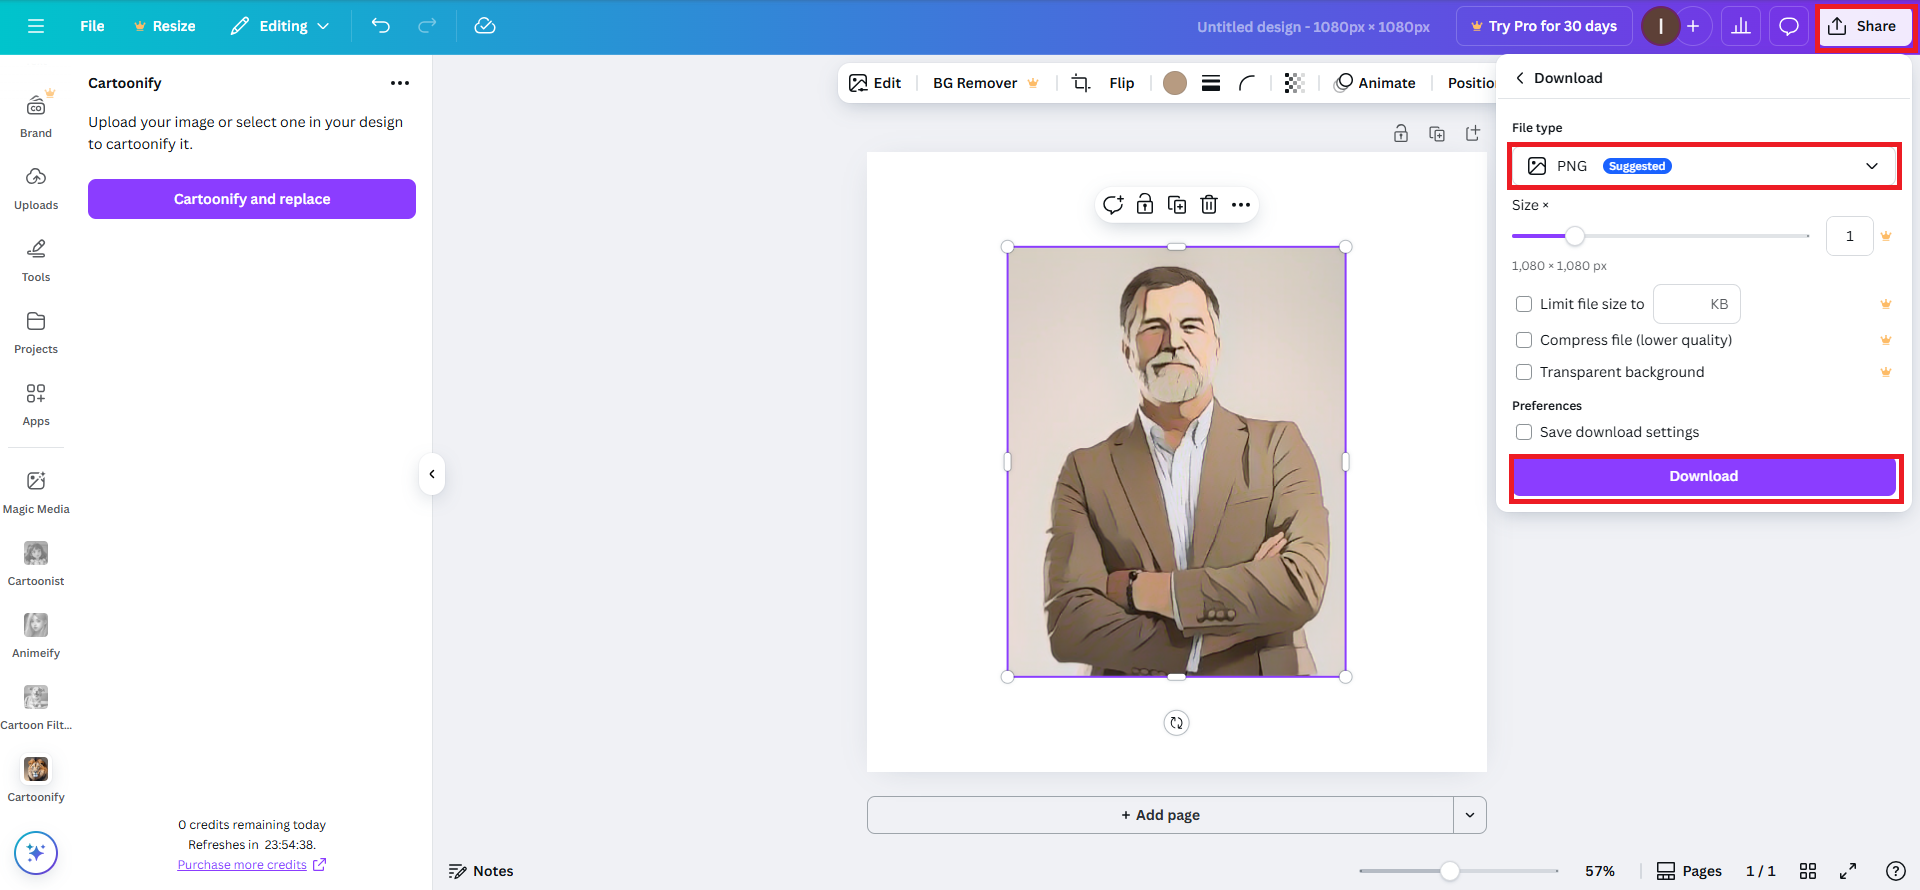Click the lock page icon above canvas
Viewport: 1920px width, 890px height.
point(1401,133)
